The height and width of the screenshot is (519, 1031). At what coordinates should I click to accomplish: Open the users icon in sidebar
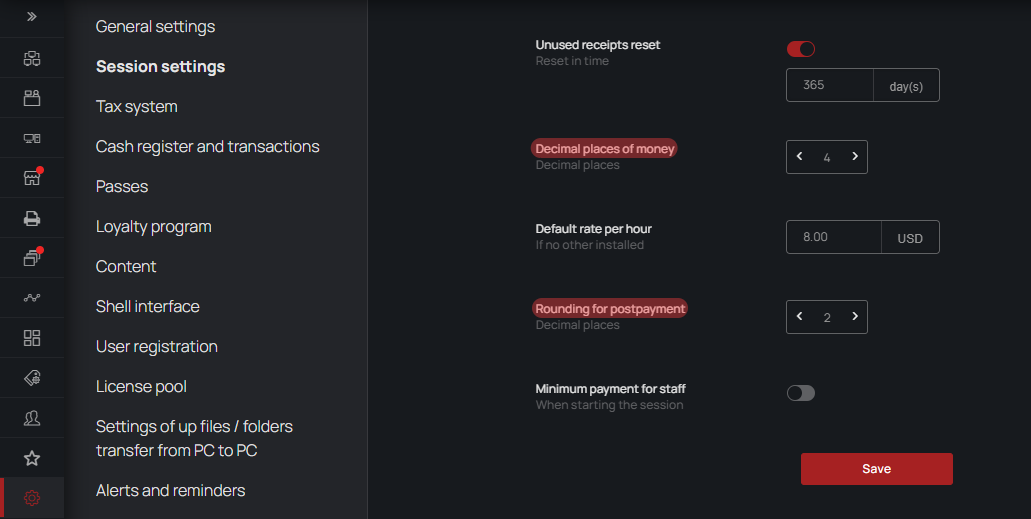coord(32,418)
